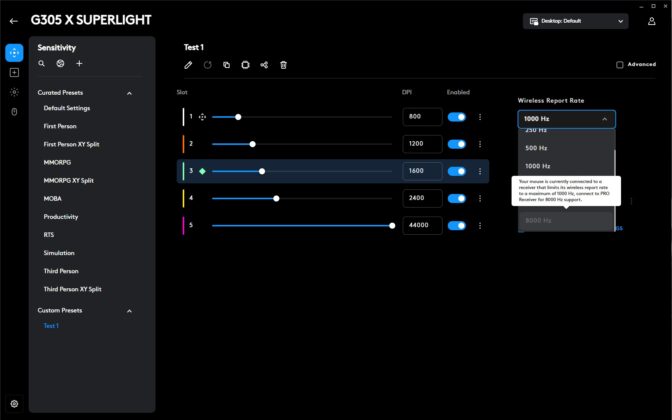This screenshot has height=420, width=672.
Task: Select the RTS preset
Action: [49, 234]
